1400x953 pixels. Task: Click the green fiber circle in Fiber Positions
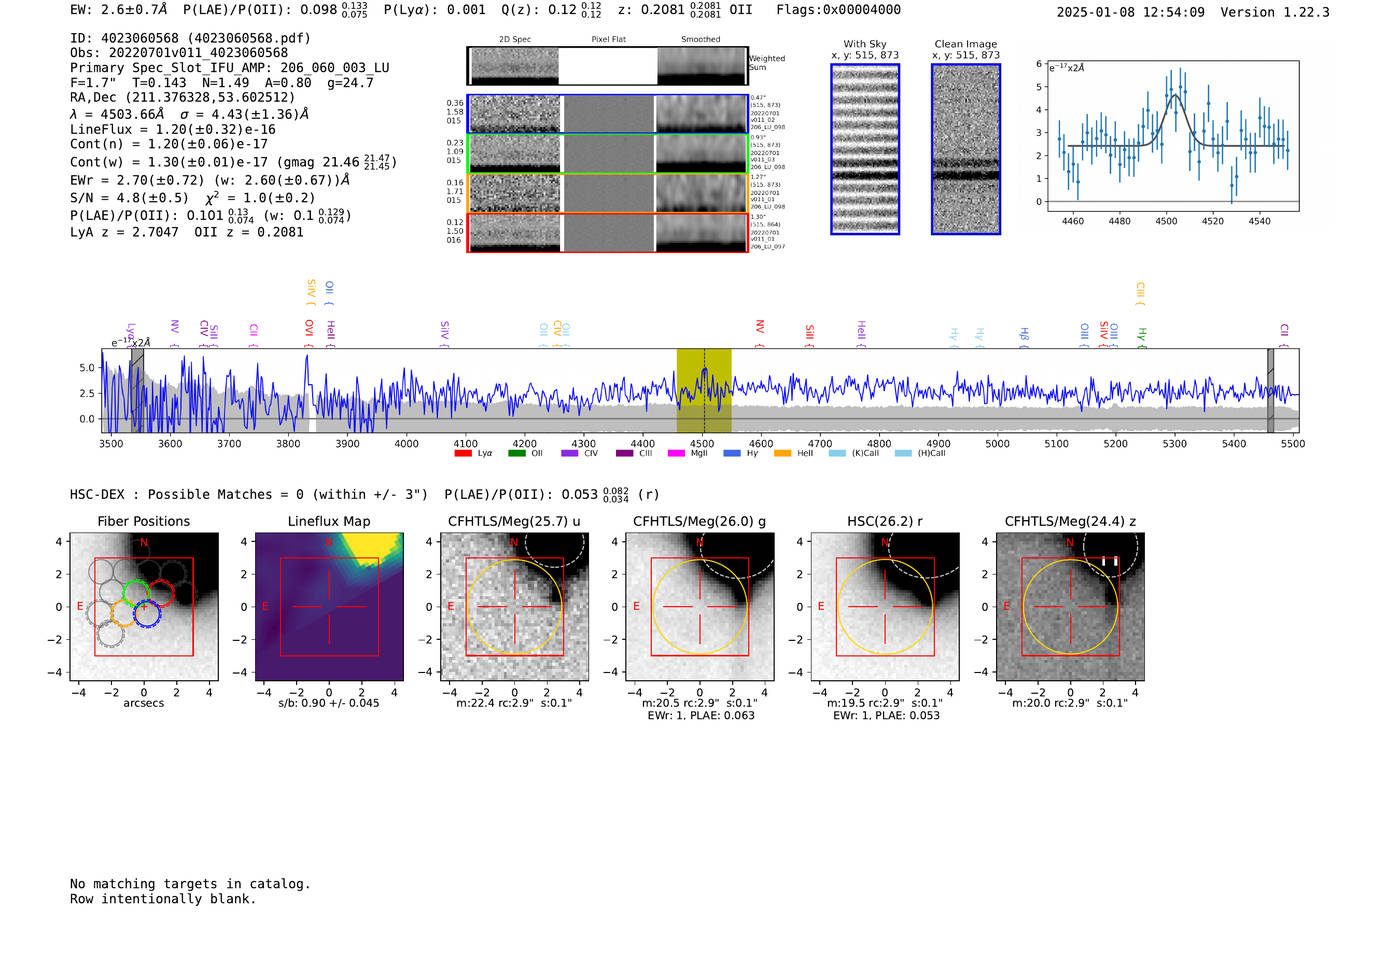(136, 592)
